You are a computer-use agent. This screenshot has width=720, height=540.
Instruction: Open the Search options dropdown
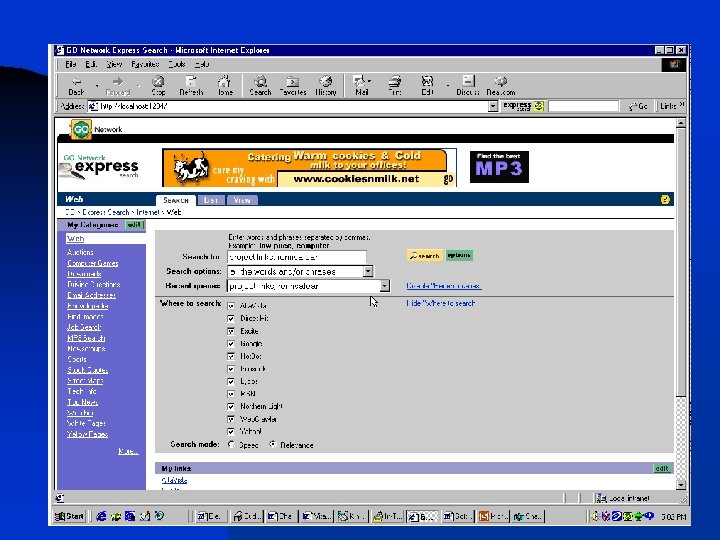click(x=368, y=271)
